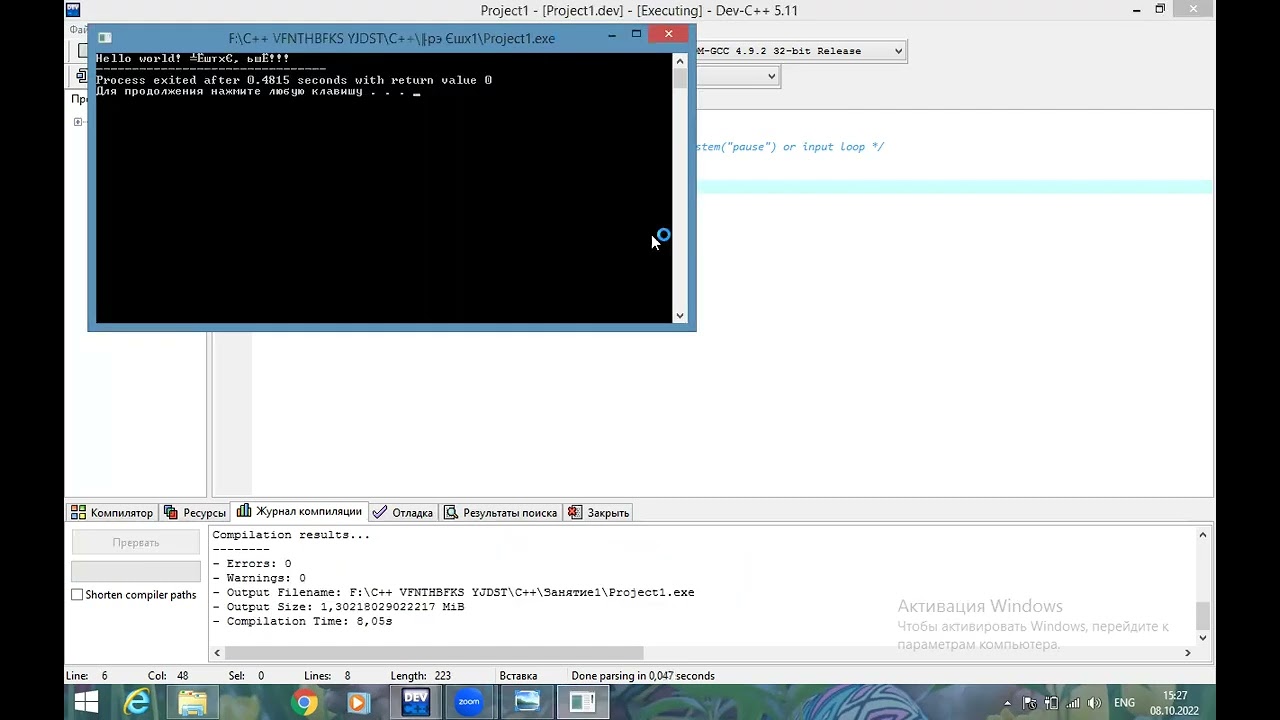The width and height of the screenshot is (1280, 720).
Task: Click the highlighted current line in the editor
Action: [955, 187]
